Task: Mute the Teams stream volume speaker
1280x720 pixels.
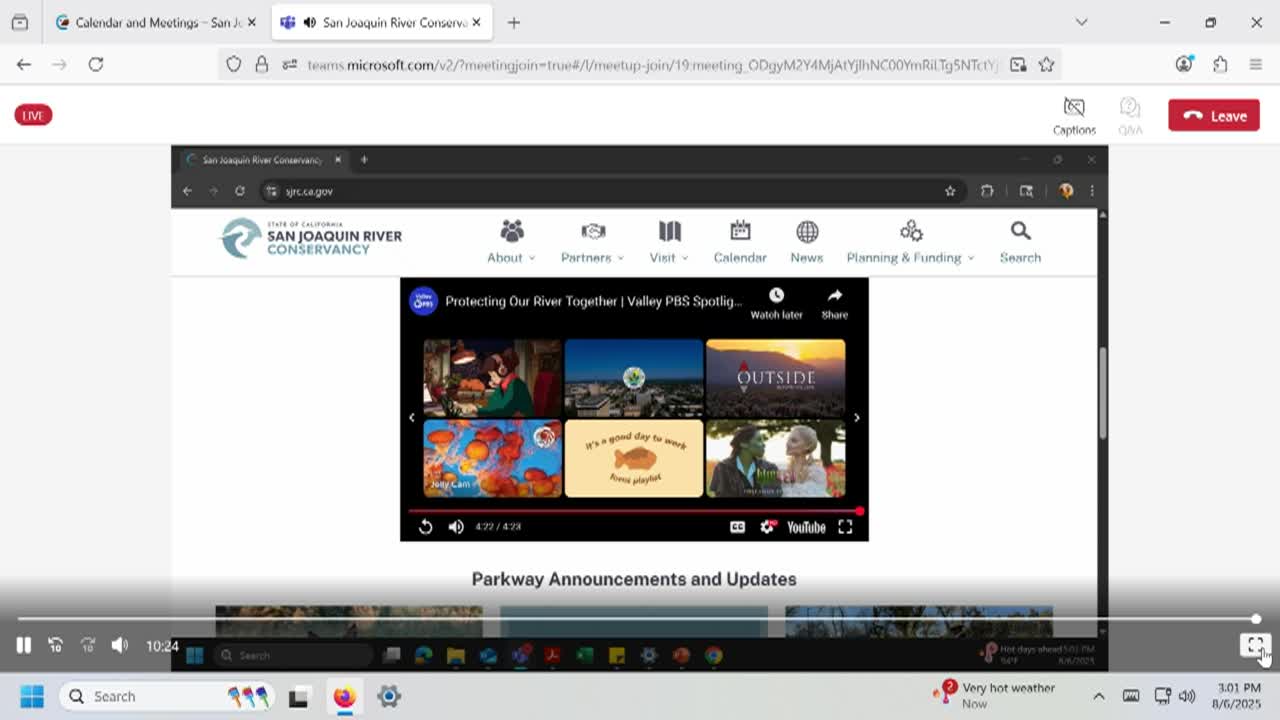Action: tap(120, 646)
